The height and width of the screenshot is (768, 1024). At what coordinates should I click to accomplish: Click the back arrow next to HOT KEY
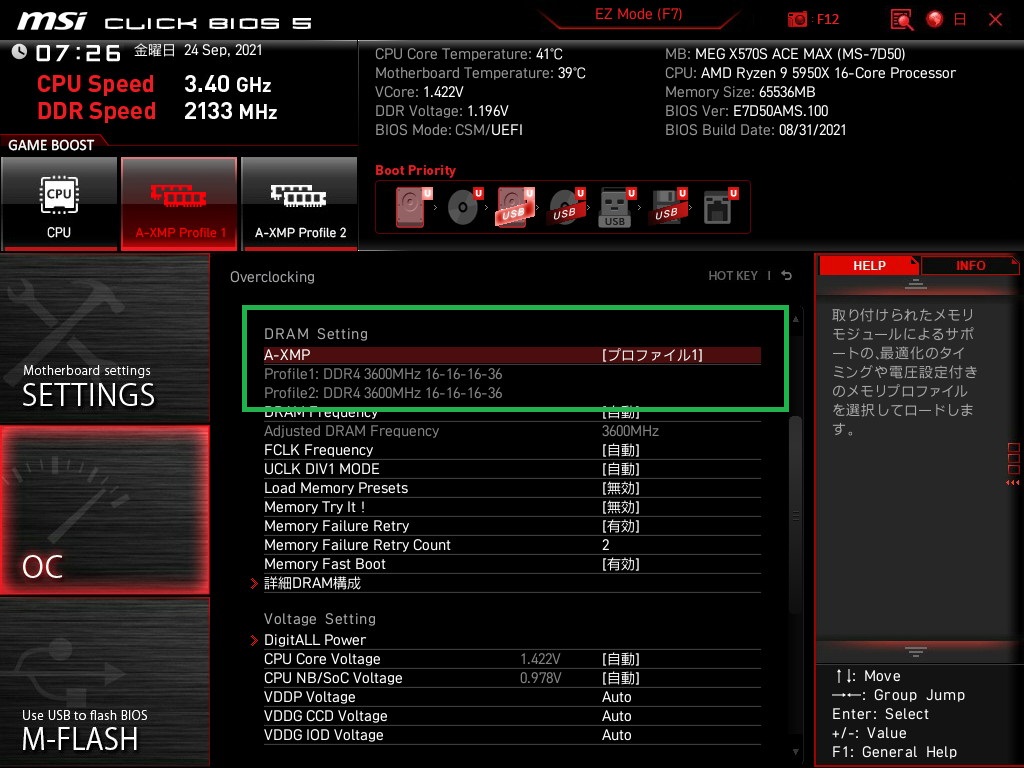click(786, 276)
